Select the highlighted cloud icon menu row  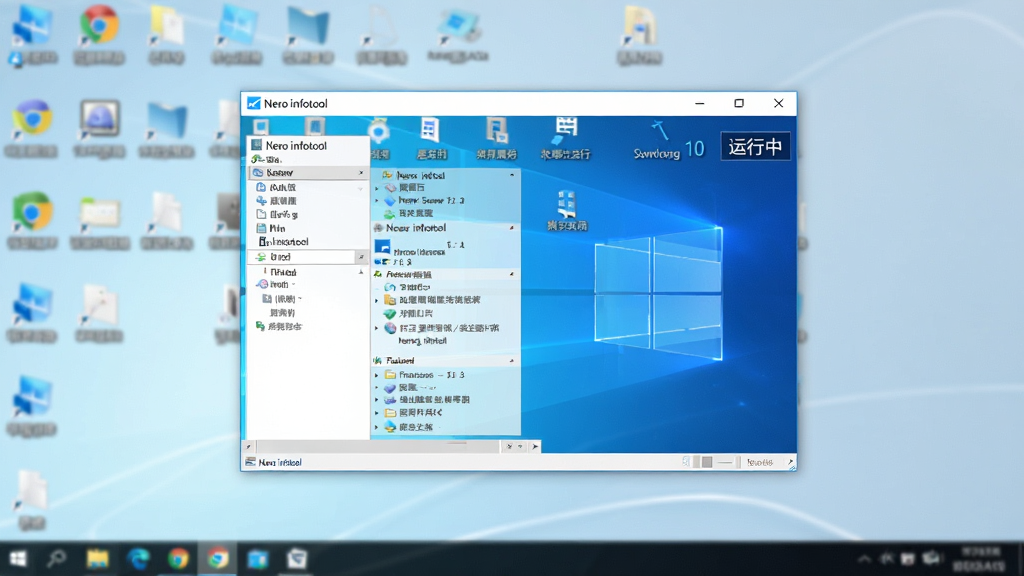308,172
